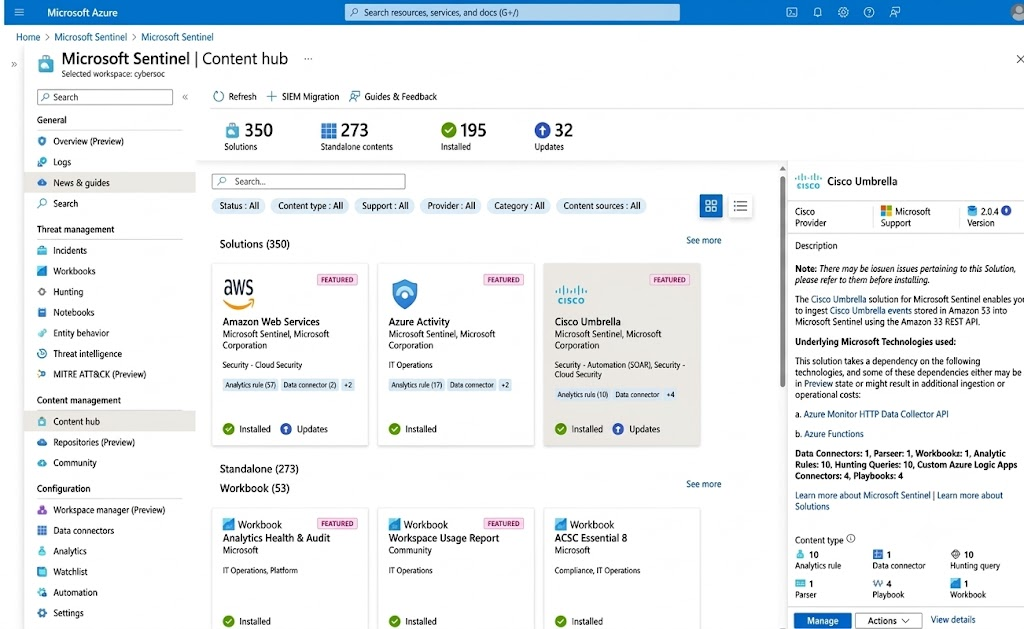Open the Support : All filter
Screen dimensions: 1024x629
tap(385, 206)
